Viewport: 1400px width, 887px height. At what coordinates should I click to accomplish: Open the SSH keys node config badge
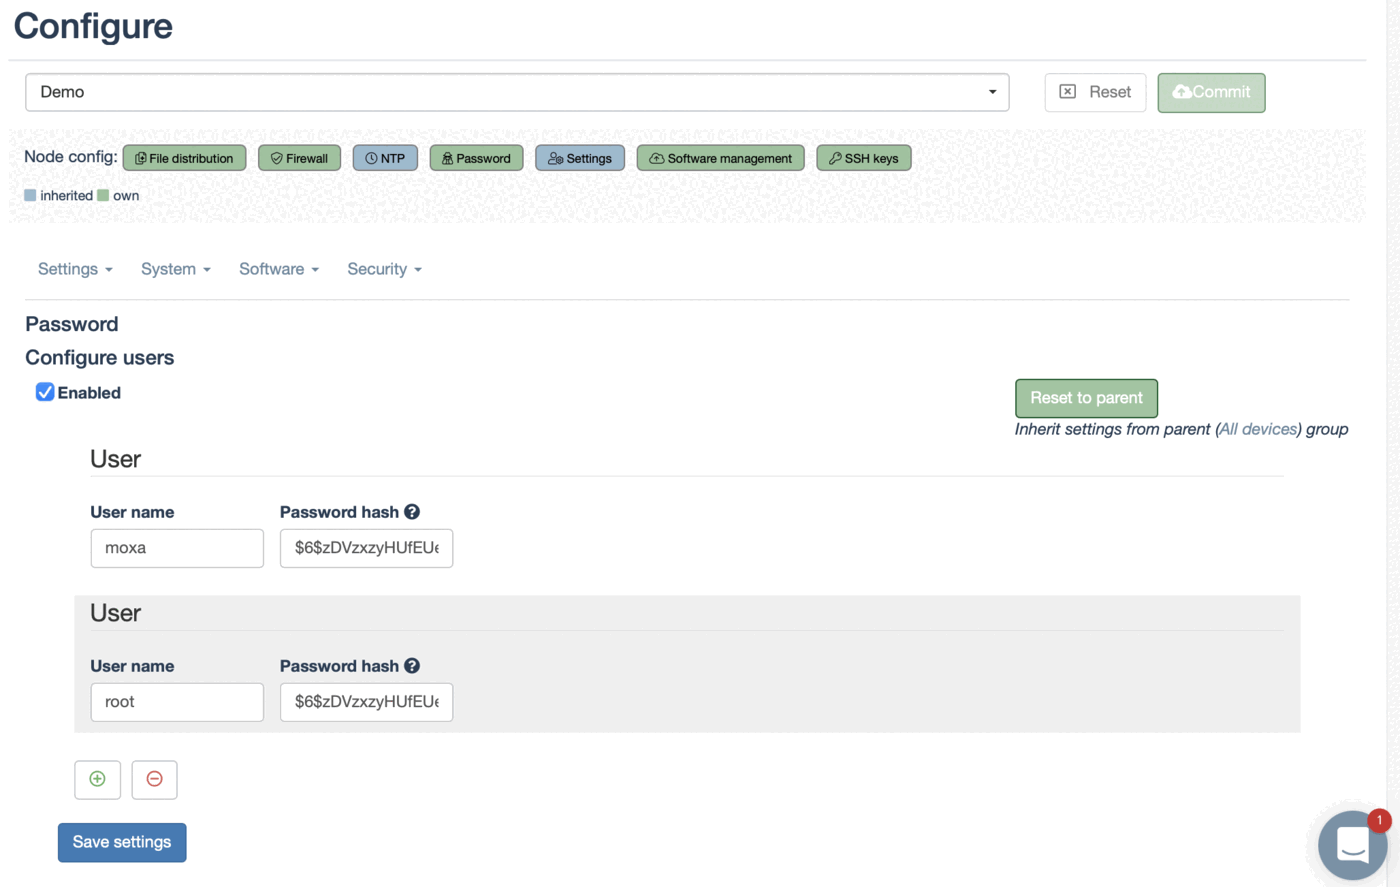click(x=863, y=158)
